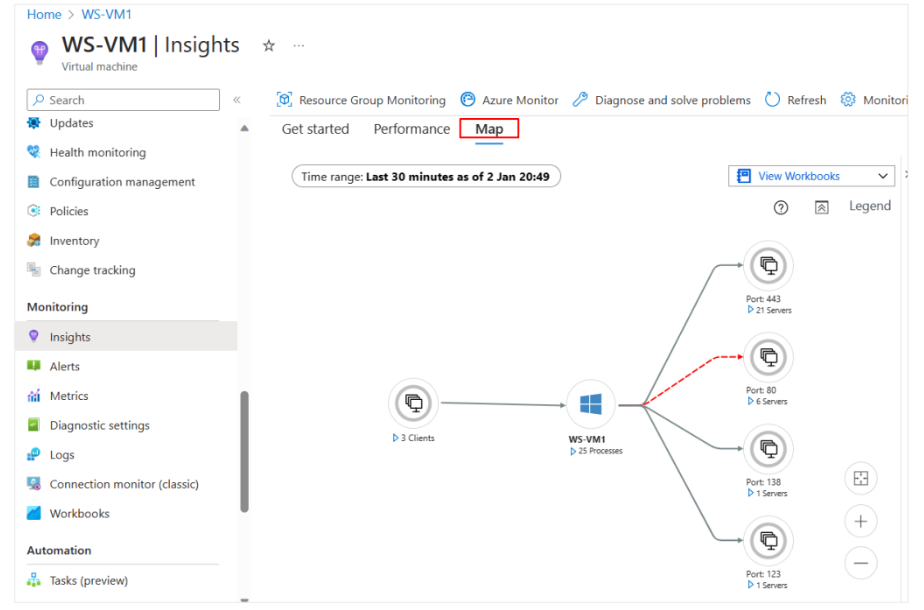The height and width of the screenshot is (610, 924).
Task: Refresh the Insights view
Action: point(796,100)
